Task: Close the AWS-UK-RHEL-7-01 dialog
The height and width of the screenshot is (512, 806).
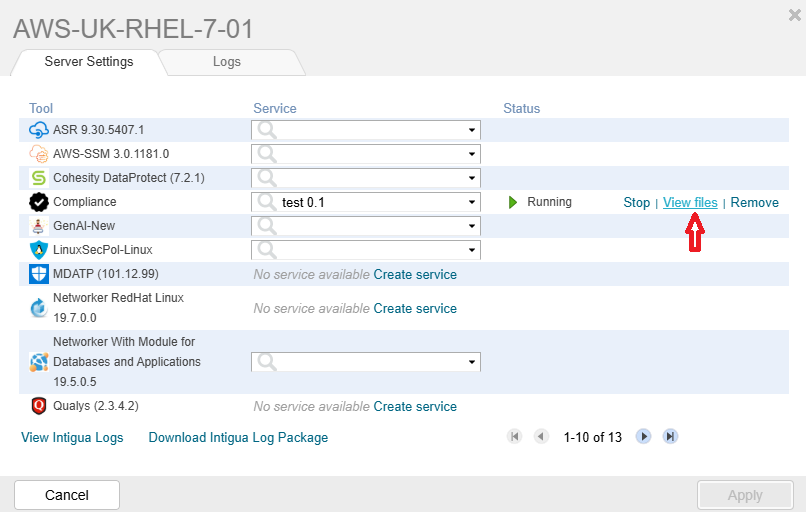Action: tap(794, 15)
